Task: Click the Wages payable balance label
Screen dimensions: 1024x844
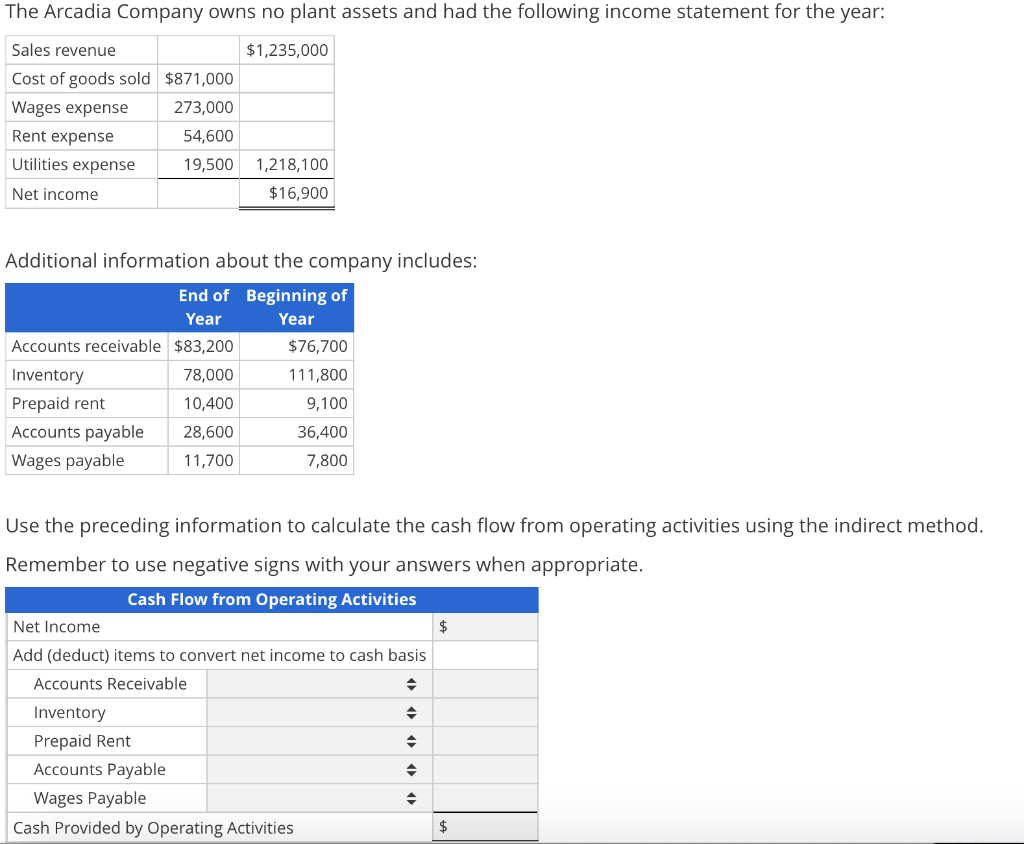Action: tap(68, 461)
